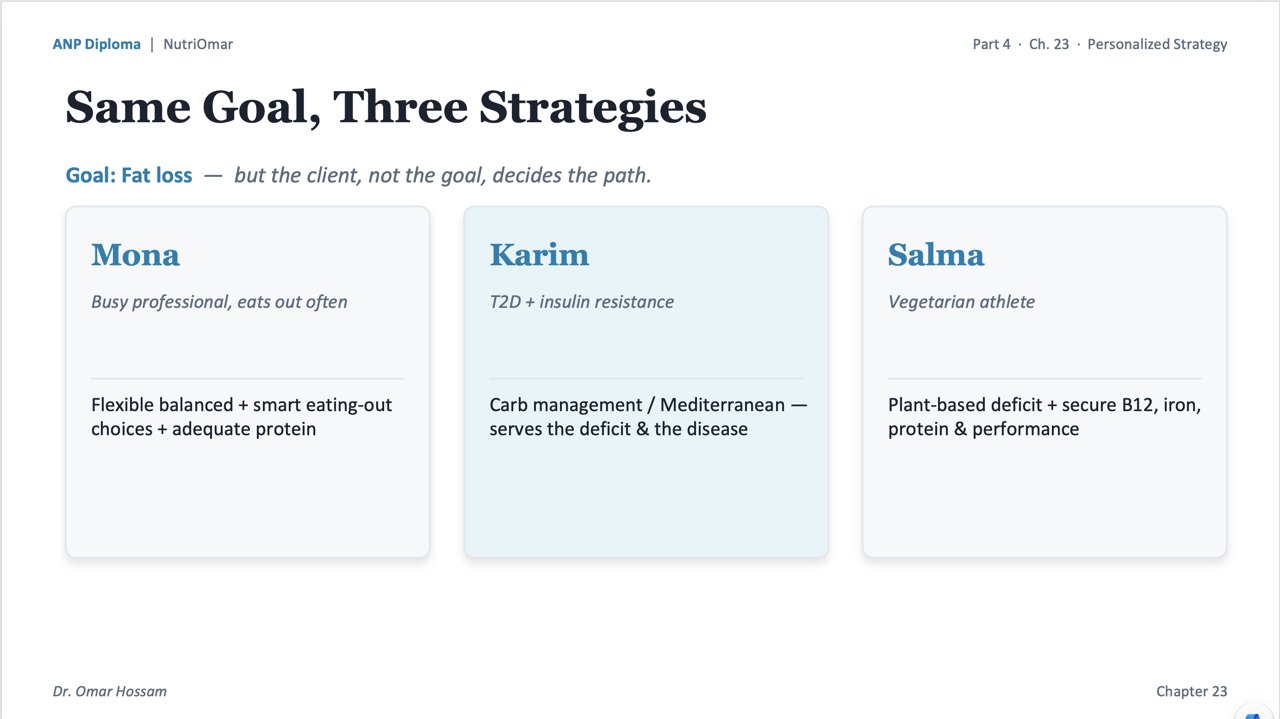
Task: Select the Salma strategy card
Action: 1044,382
